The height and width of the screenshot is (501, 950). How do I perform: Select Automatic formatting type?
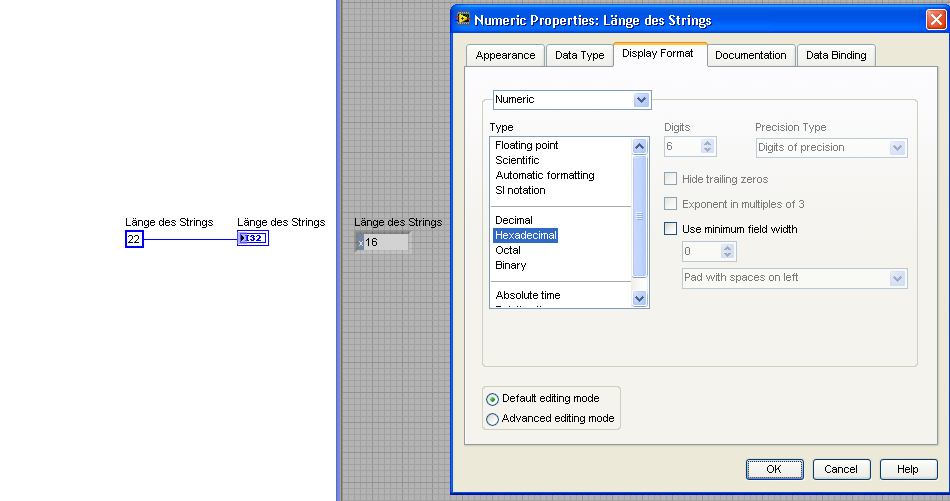click(x=545, y=175)
